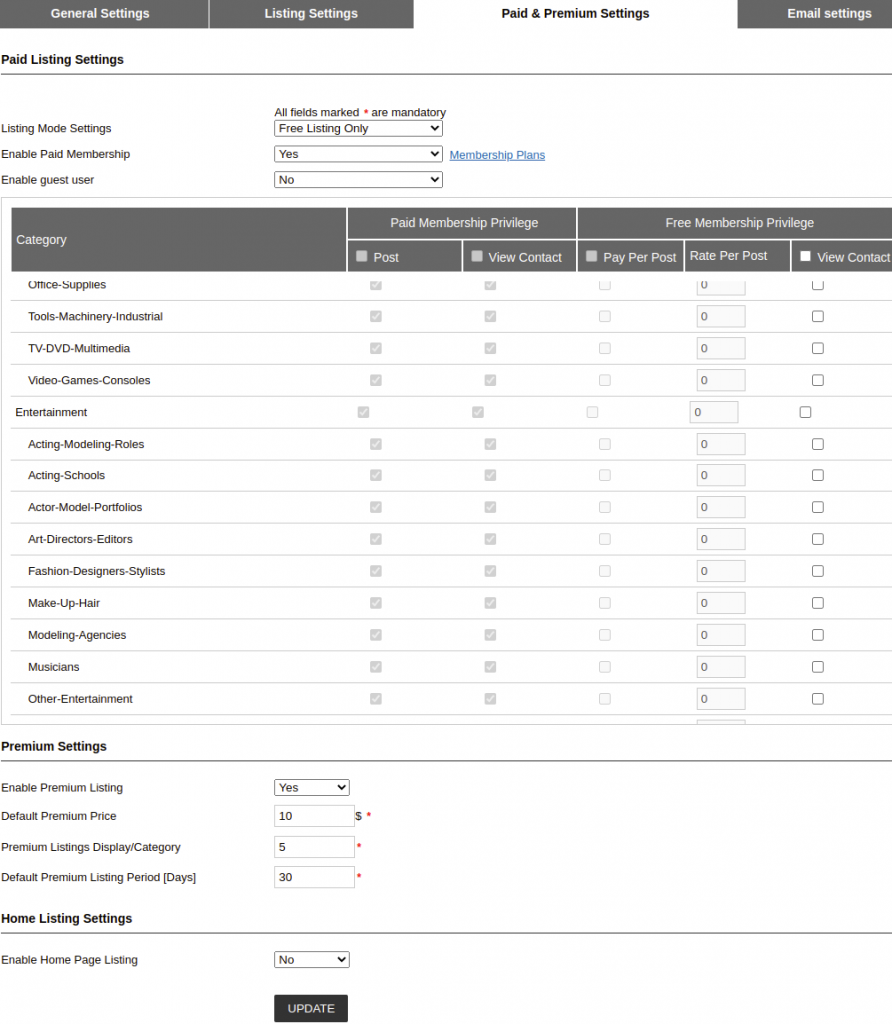Click Rate Per Post field for Acting-Schools
Viewport: 892px width, 1024px height.
(x=721, y=475)
